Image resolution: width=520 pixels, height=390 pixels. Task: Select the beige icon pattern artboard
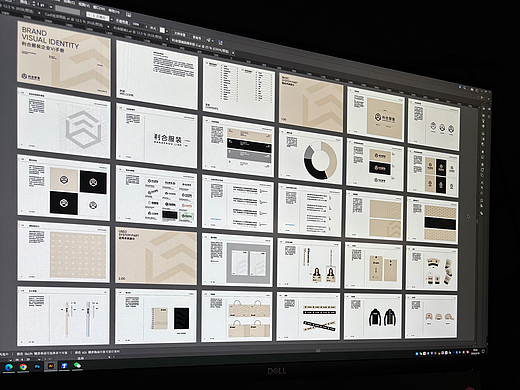(64, 252)
